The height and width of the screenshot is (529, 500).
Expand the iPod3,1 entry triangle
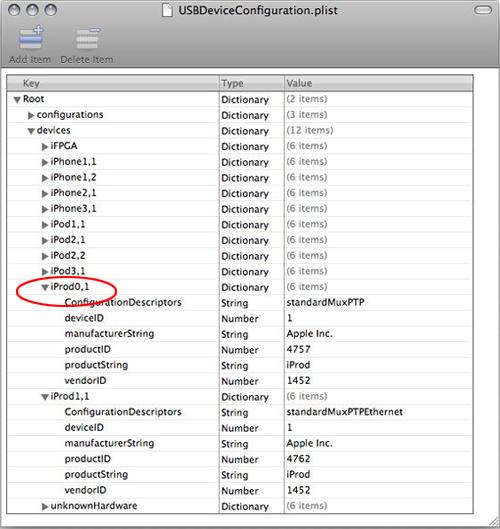coord(45,272)
